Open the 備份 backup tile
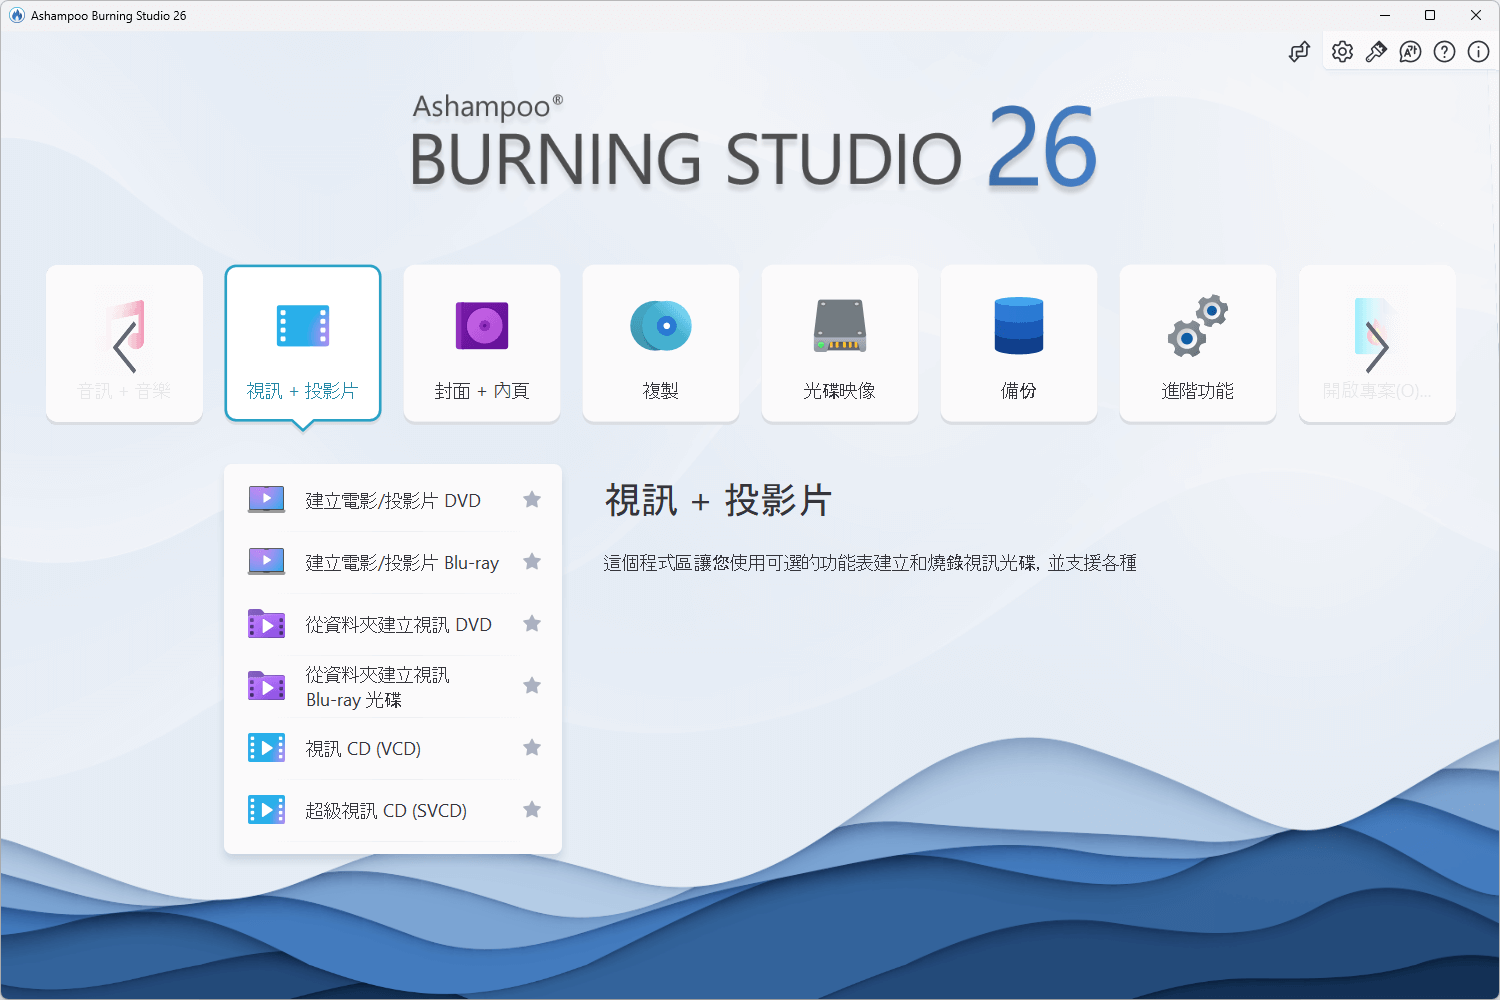Image resolution: width=1500 pixels, height=1000 pixels. click(1019, 343)
